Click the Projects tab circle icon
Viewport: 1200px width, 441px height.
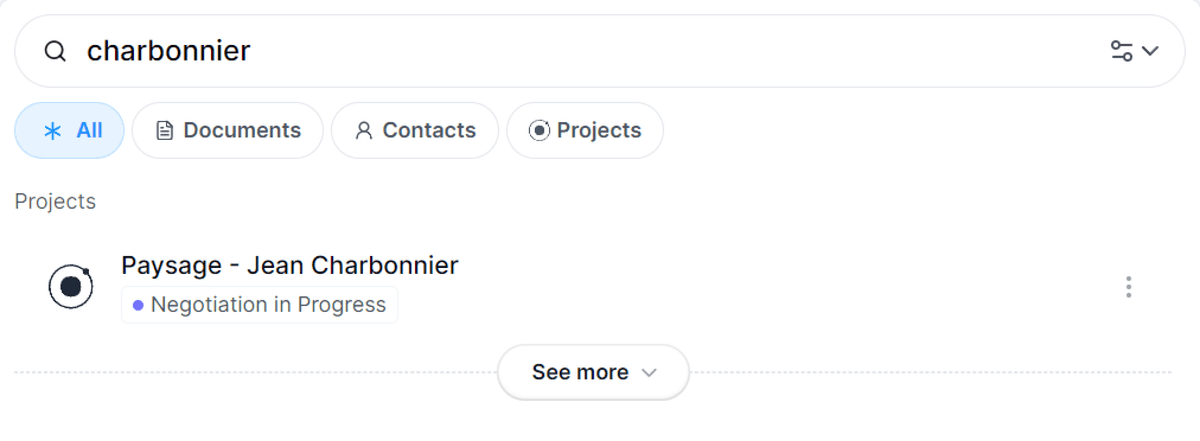pos(539,131)
